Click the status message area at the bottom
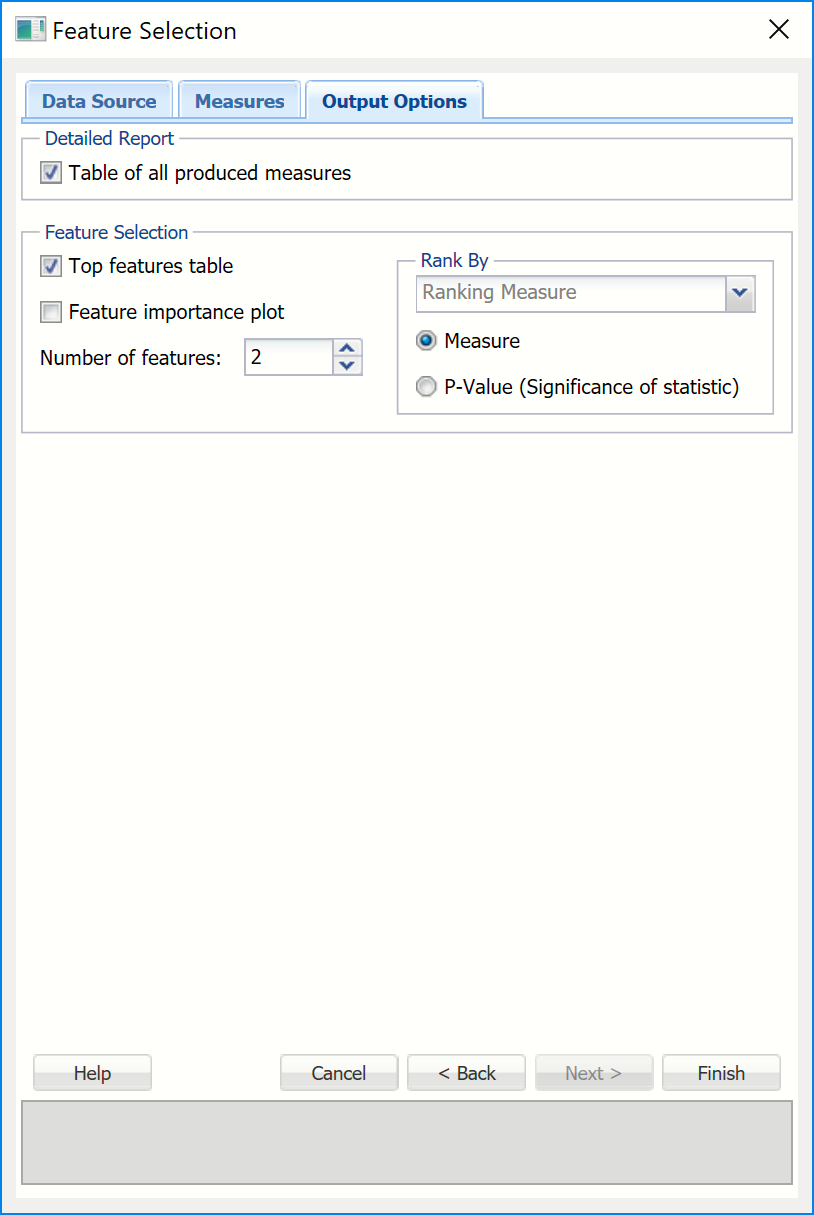 pyautogui.click(x=406, y=1142)
